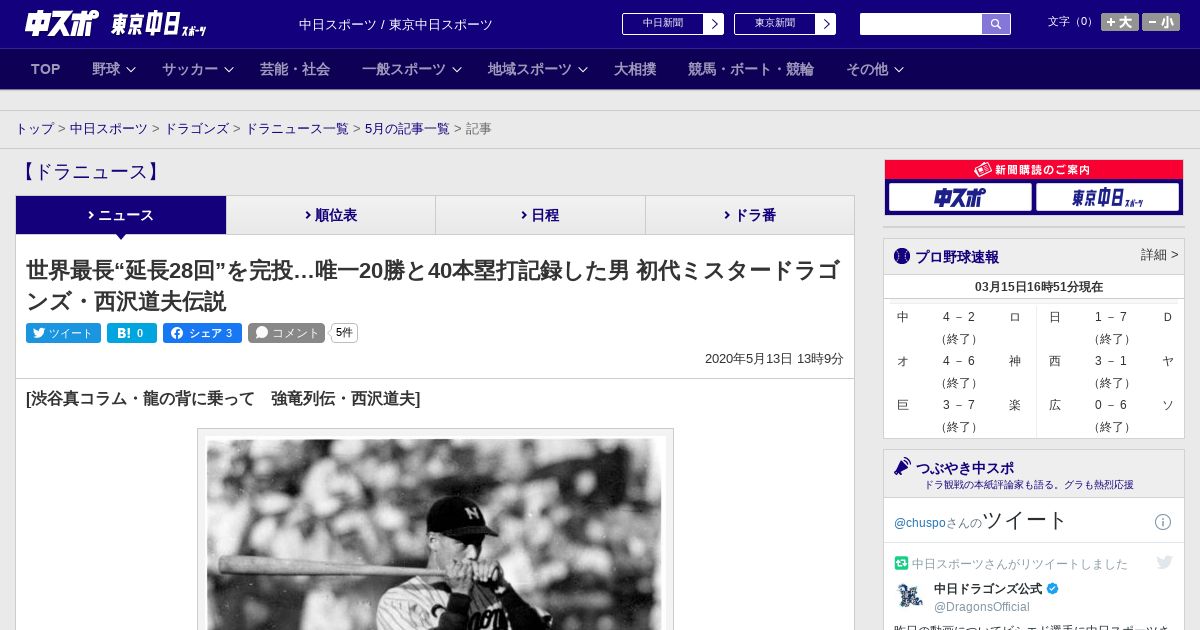Share on Facebook シェア button

pyautogui.click(x=203, y=333)
